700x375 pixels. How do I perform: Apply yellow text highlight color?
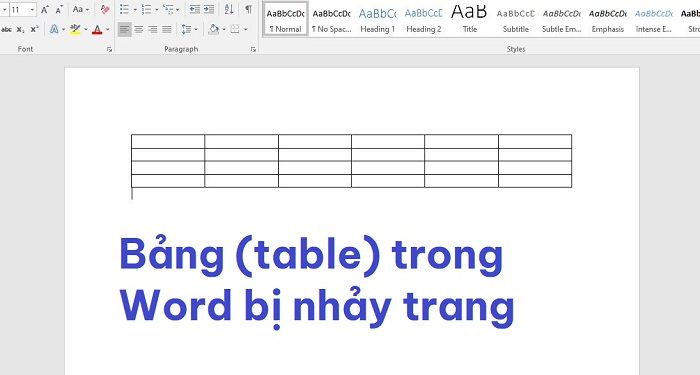[x=75, y=30]
